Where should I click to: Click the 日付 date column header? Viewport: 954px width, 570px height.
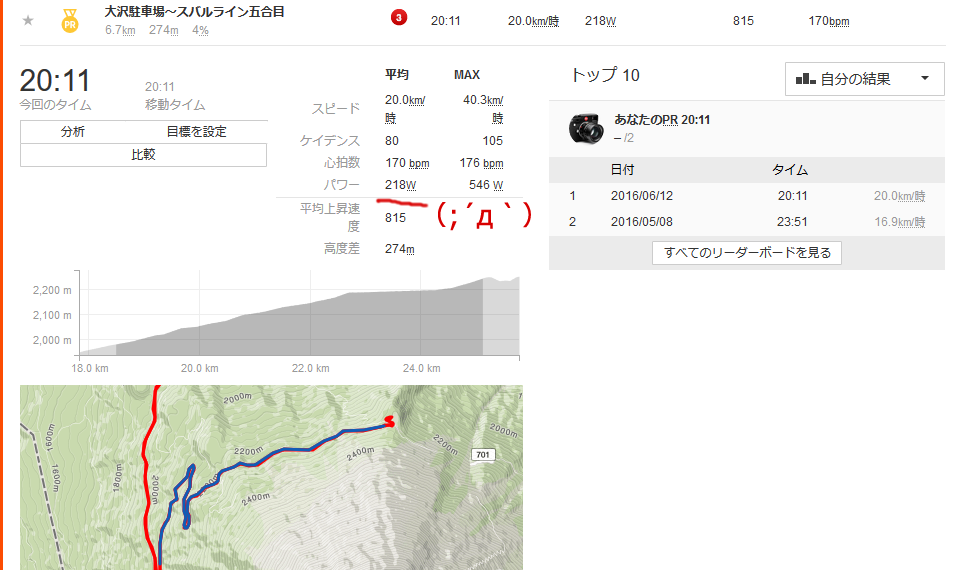click(x=622, y=170)
